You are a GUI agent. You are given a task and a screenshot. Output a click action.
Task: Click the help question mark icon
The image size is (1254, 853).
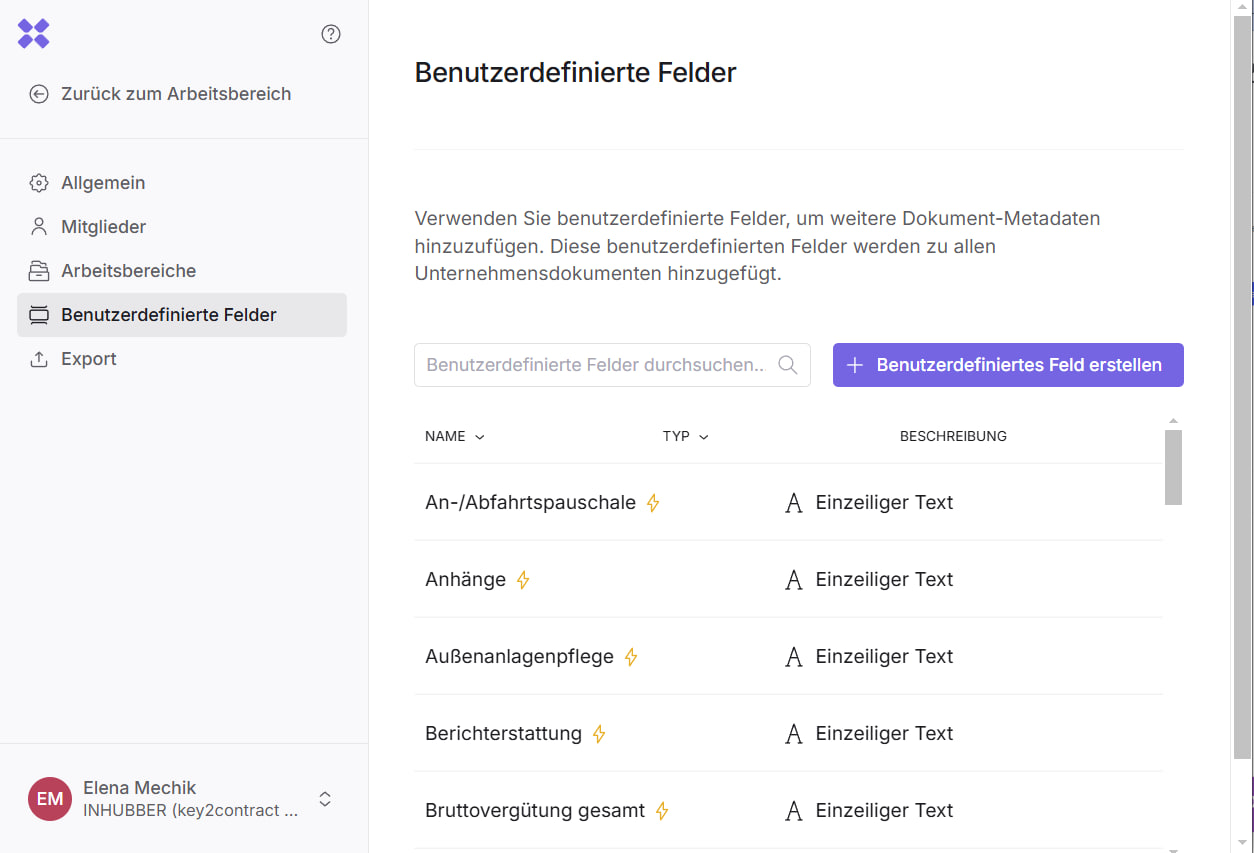click(331, 34)
